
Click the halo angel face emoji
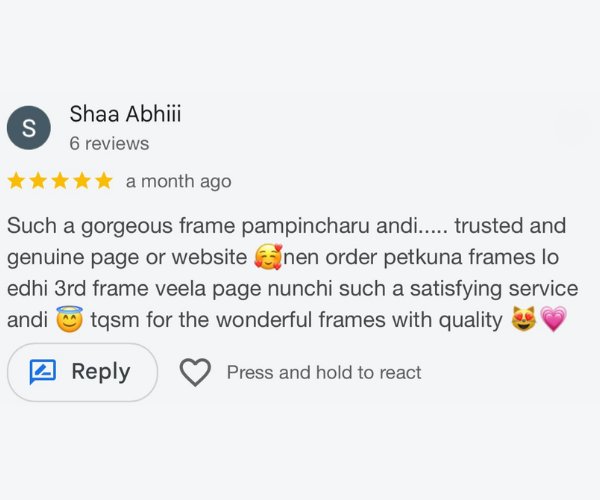tap(69, 321)
